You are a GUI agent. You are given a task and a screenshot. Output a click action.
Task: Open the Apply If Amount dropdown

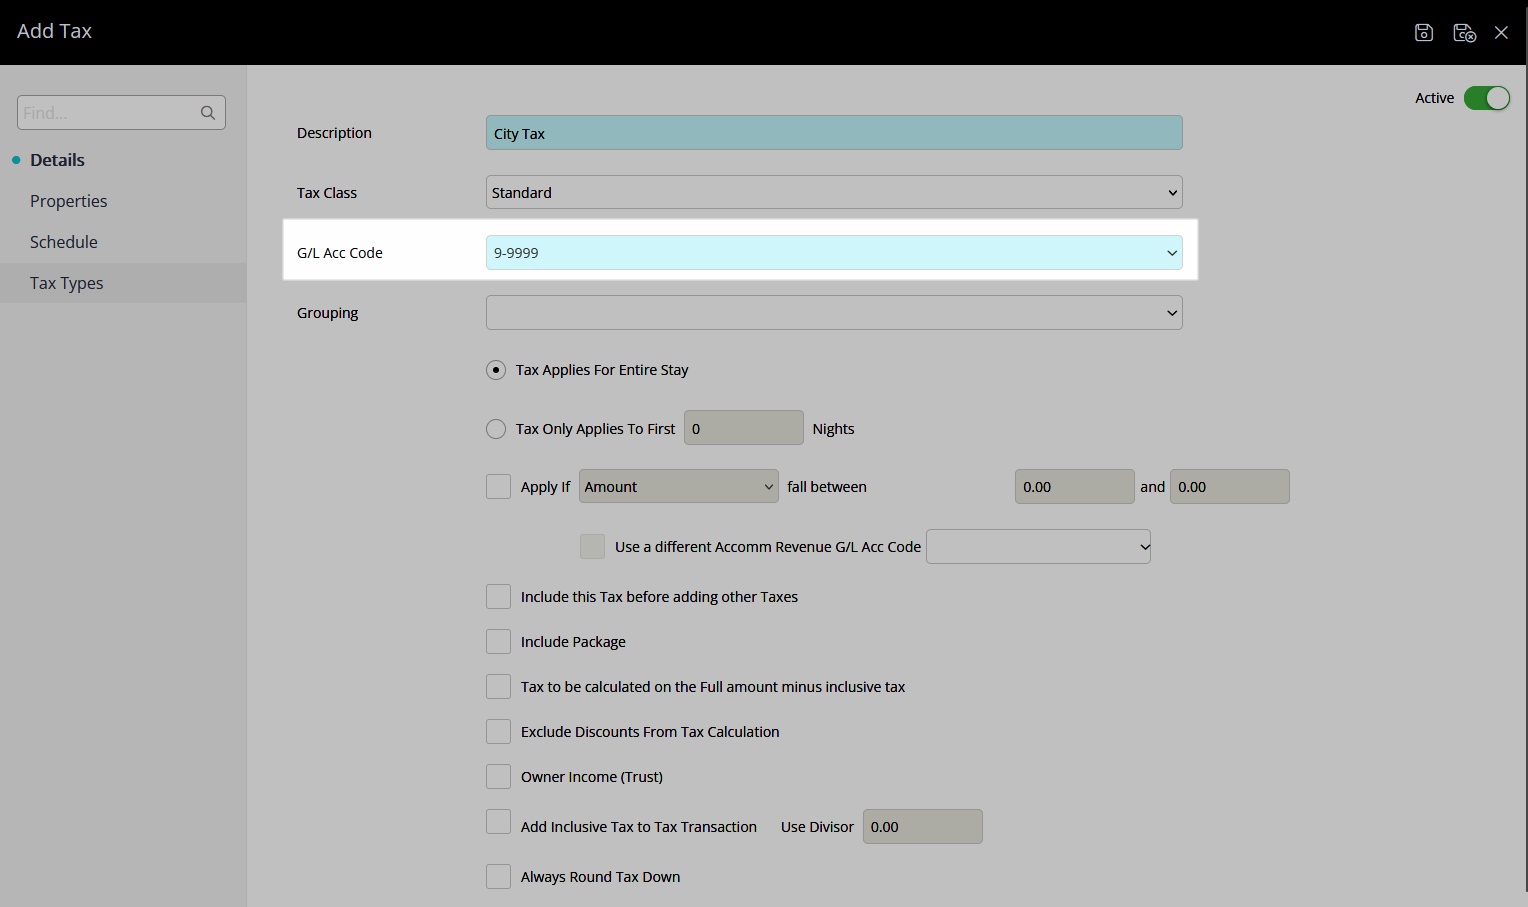(679, 486)
